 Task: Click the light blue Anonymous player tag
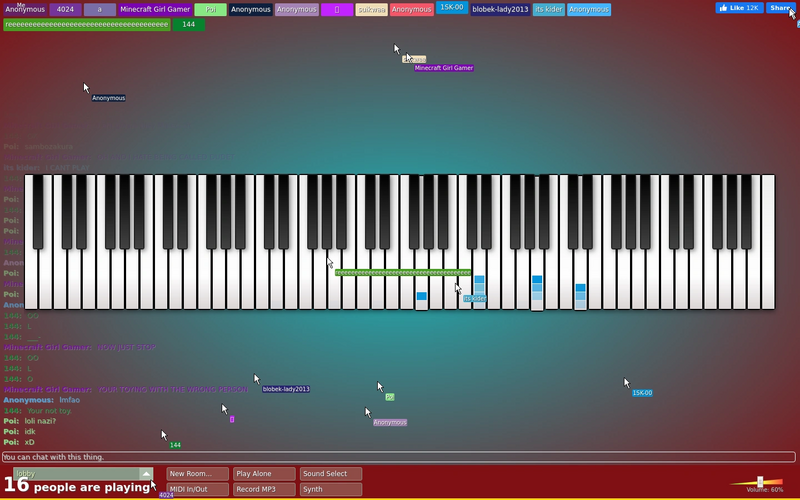(589, 9)
